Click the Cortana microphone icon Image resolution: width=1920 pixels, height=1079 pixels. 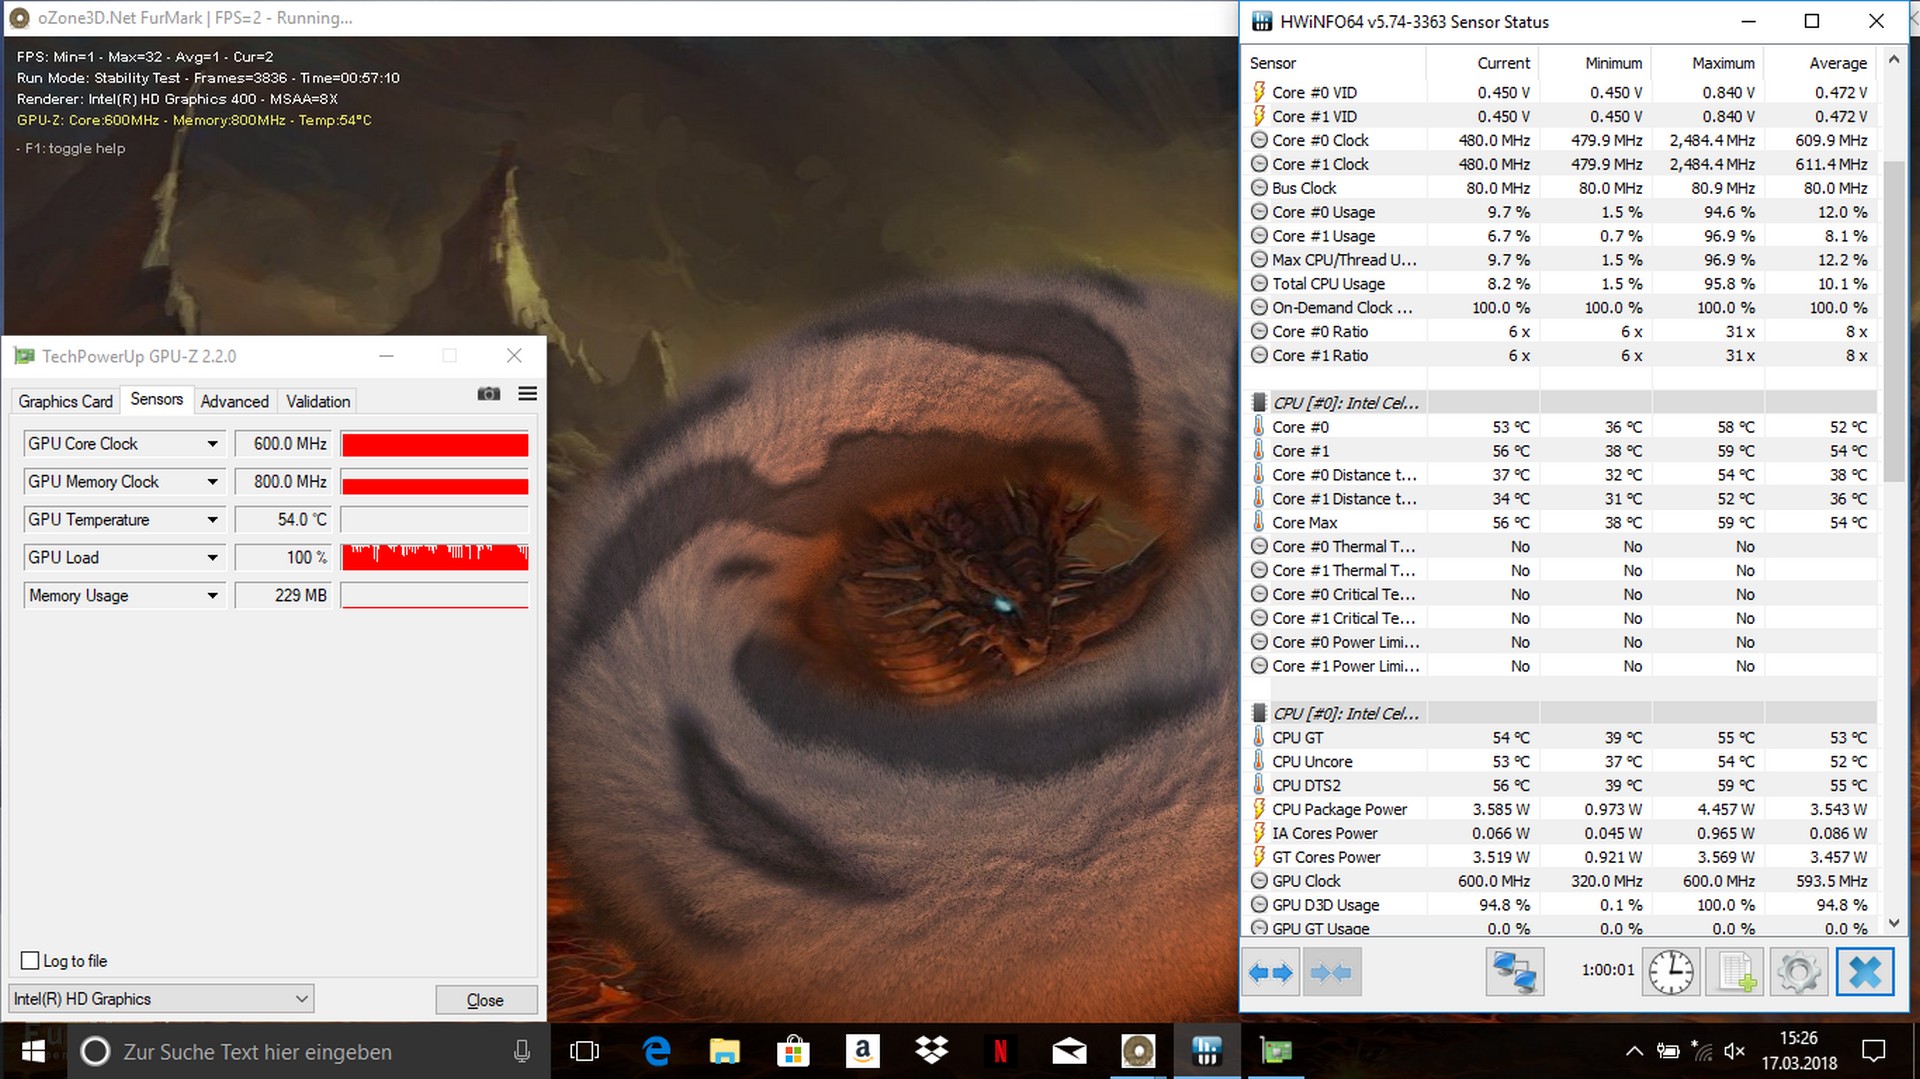click(x=521, y=1051)
